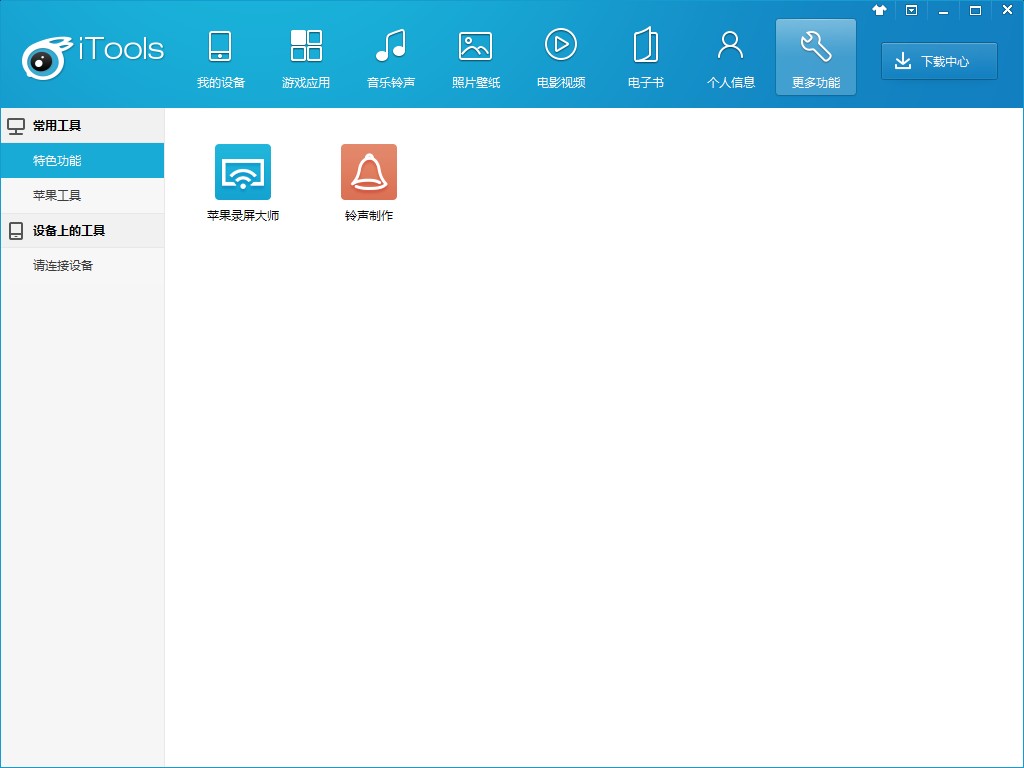Screen dimensions: 1024x768
Task: Open 照片壁纸 photos section
Action: click(x=475, y=58)
